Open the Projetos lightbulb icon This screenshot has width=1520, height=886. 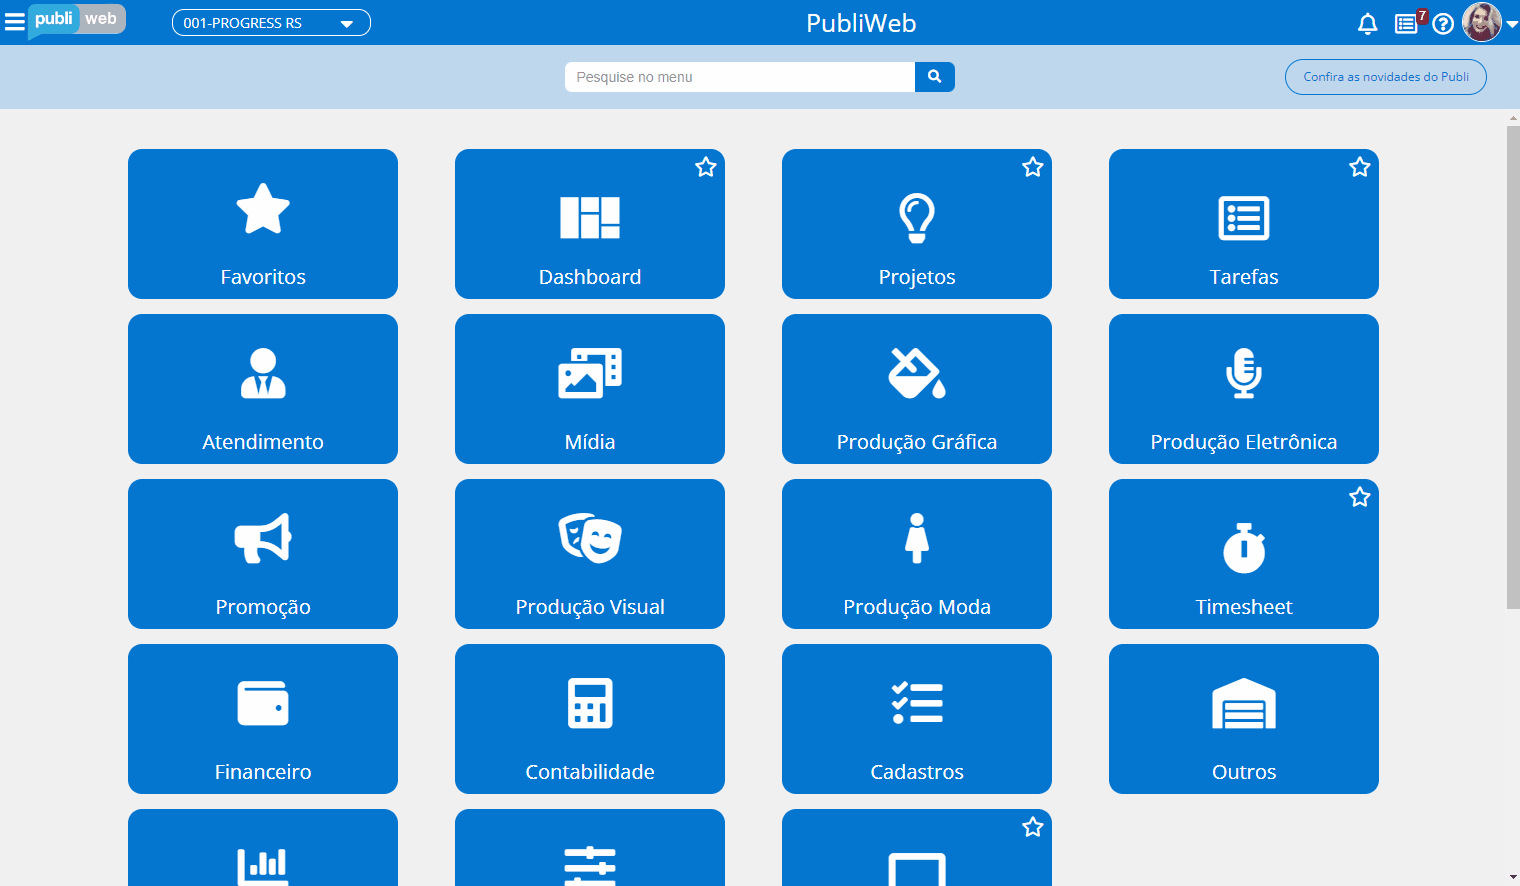click(917, 218)
